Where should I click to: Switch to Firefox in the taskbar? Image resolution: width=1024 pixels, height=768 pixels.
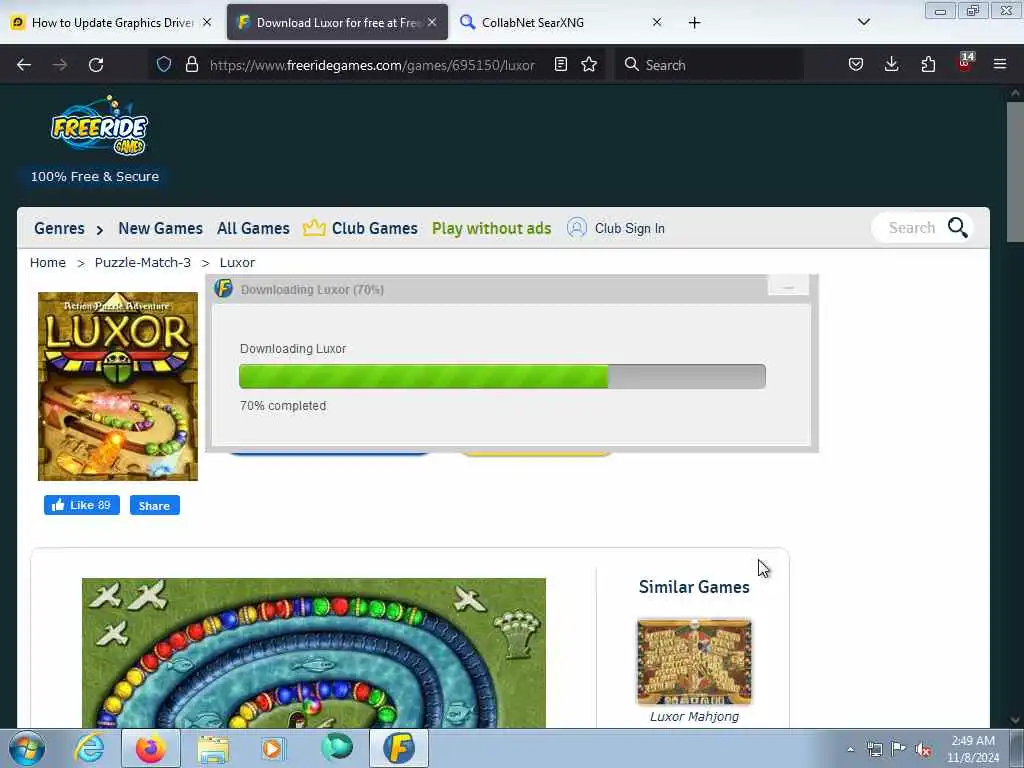[151, 748]
